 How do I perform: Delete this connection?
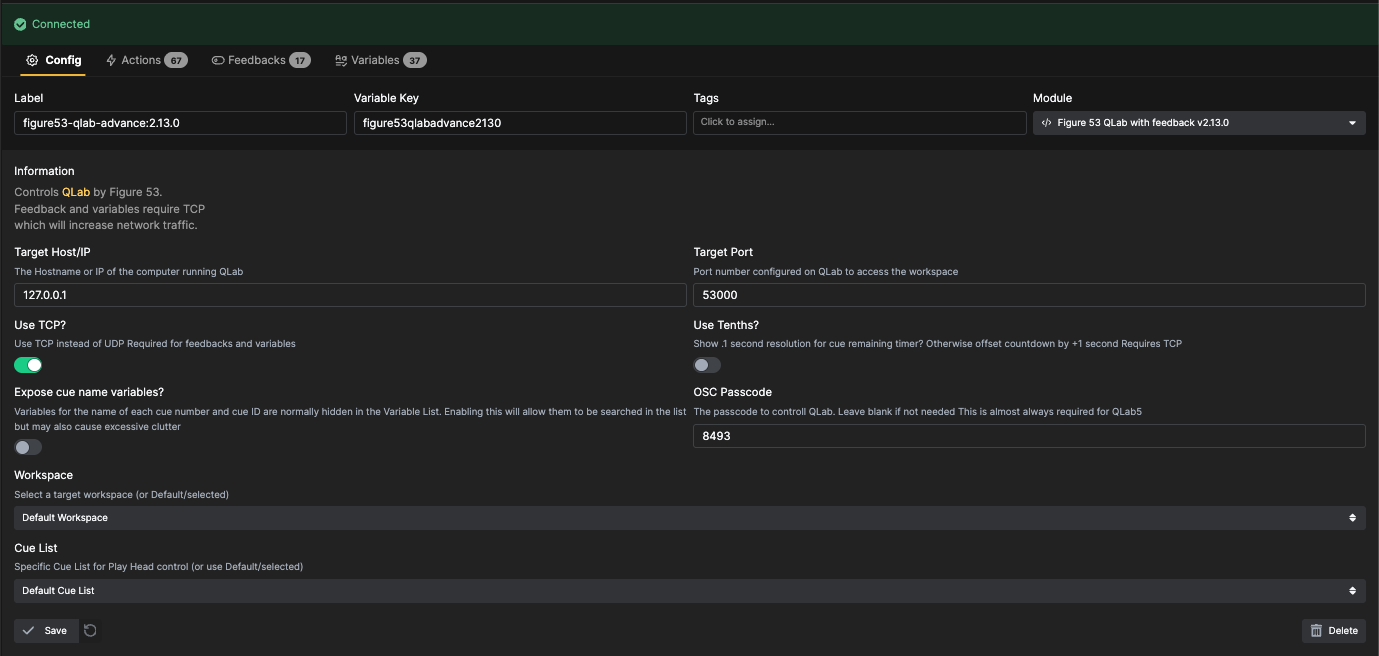(1334, 630)
